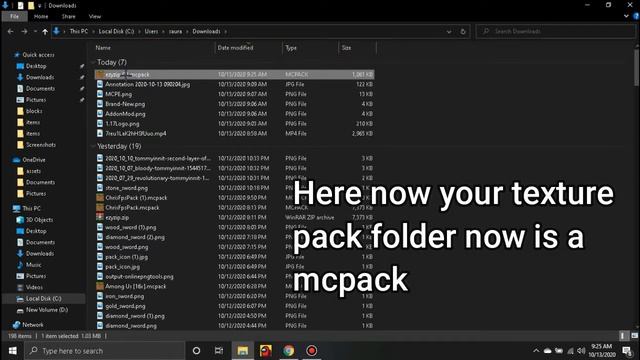Show hidden system tray icons

click(x=536, y=351)
